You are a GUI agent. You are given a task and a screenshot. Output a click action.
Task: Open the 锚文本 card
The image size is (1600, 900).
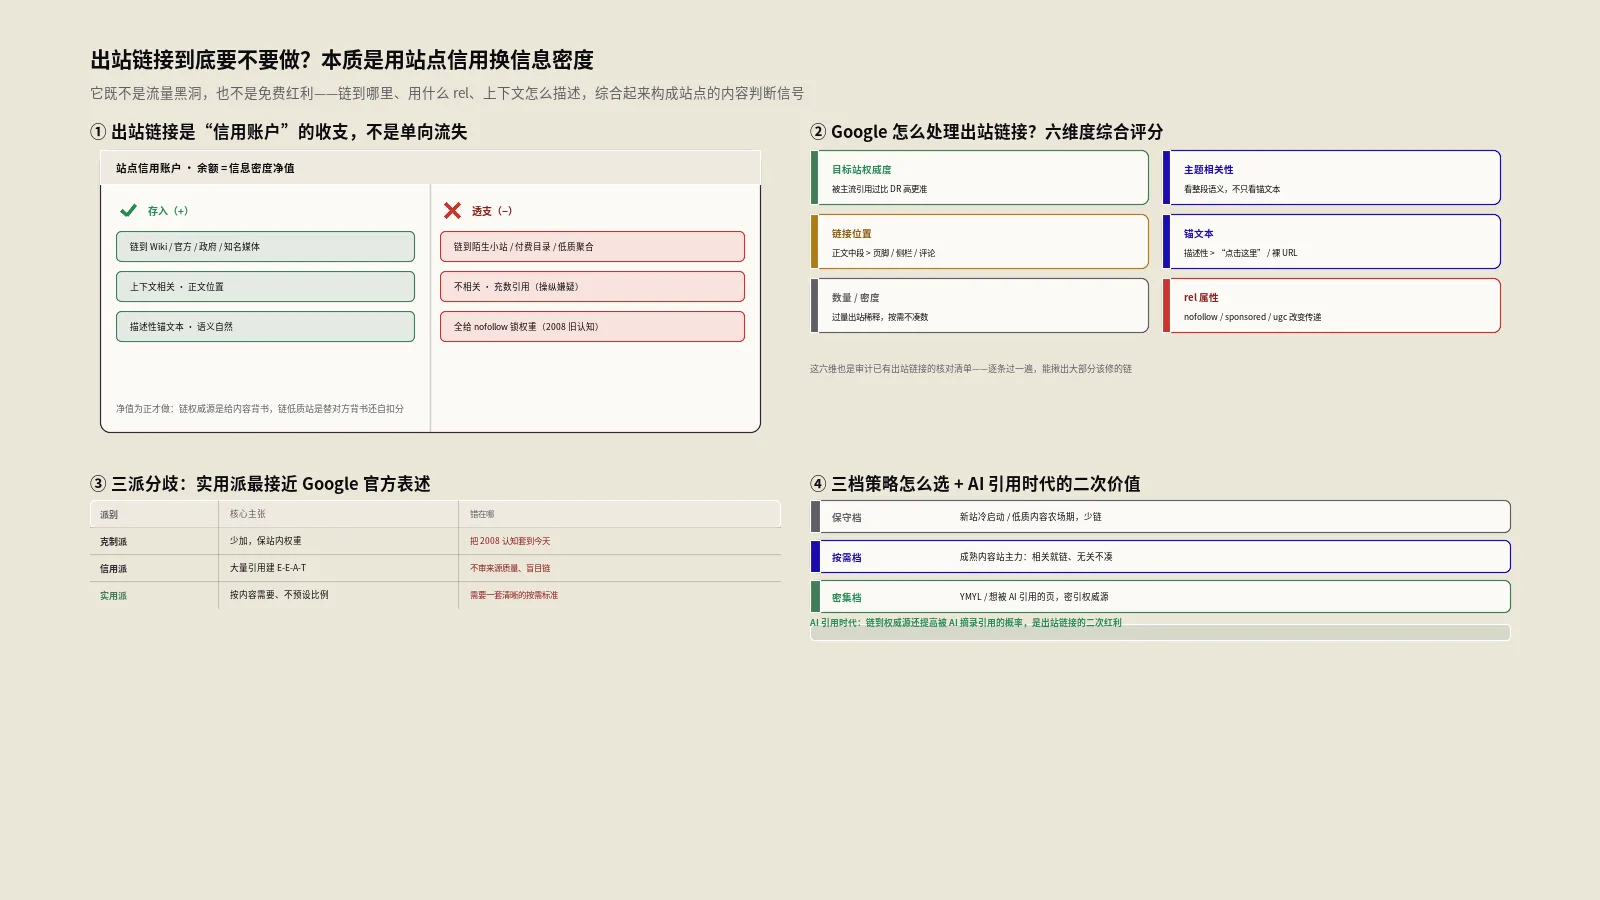point(1331,242)
